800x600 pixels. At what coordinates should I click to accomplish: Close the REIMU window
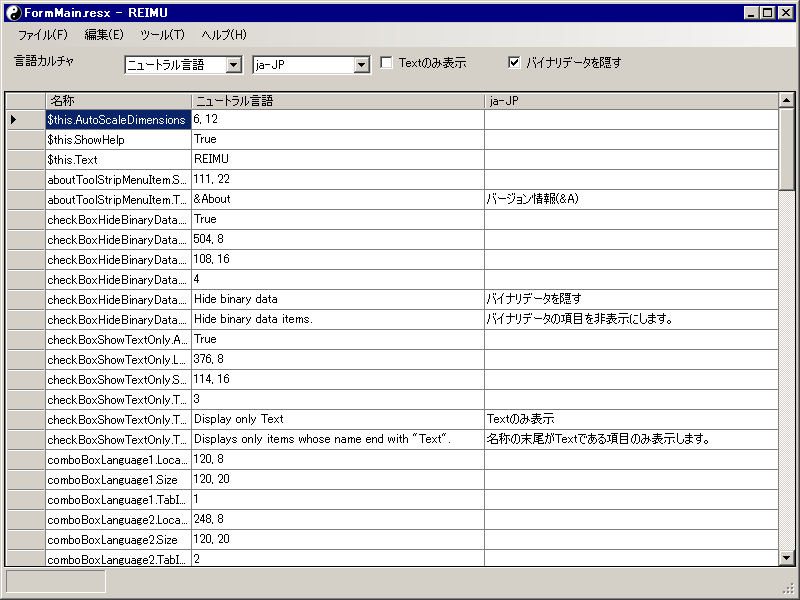[786, 13]
